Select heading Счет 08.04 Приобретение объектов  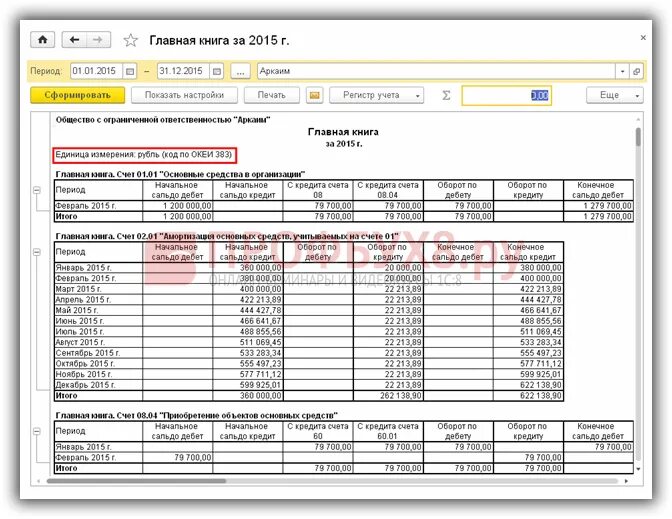(x=196, y=415)
